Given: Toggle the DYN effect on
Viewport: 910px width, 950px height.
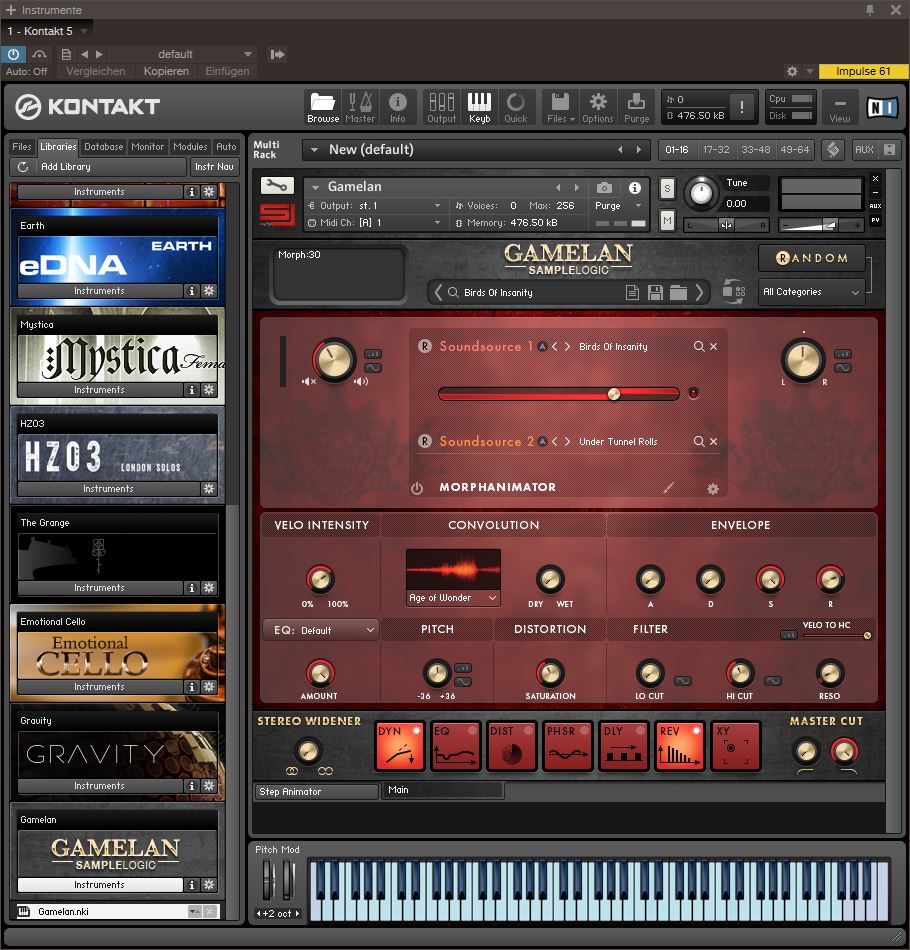Looking at the screenshot, I should [399, 746].
